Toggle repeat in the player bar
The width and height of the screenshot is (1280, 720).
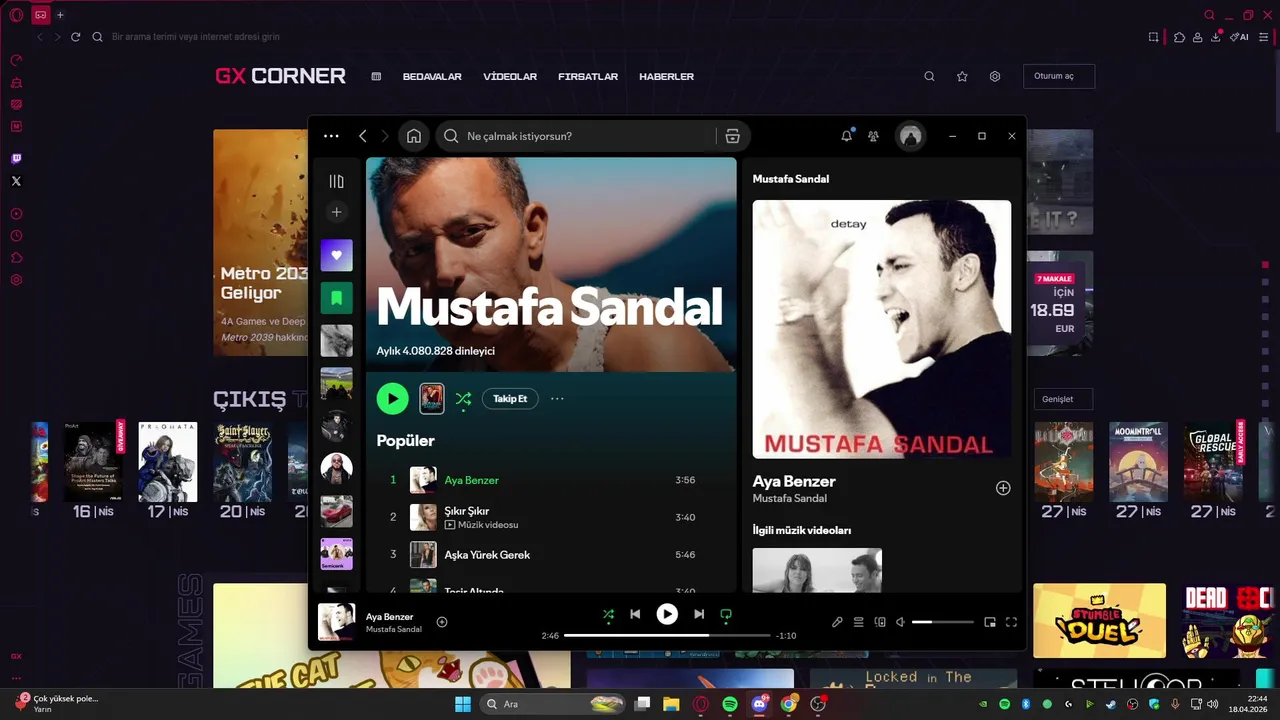[726, 614]
